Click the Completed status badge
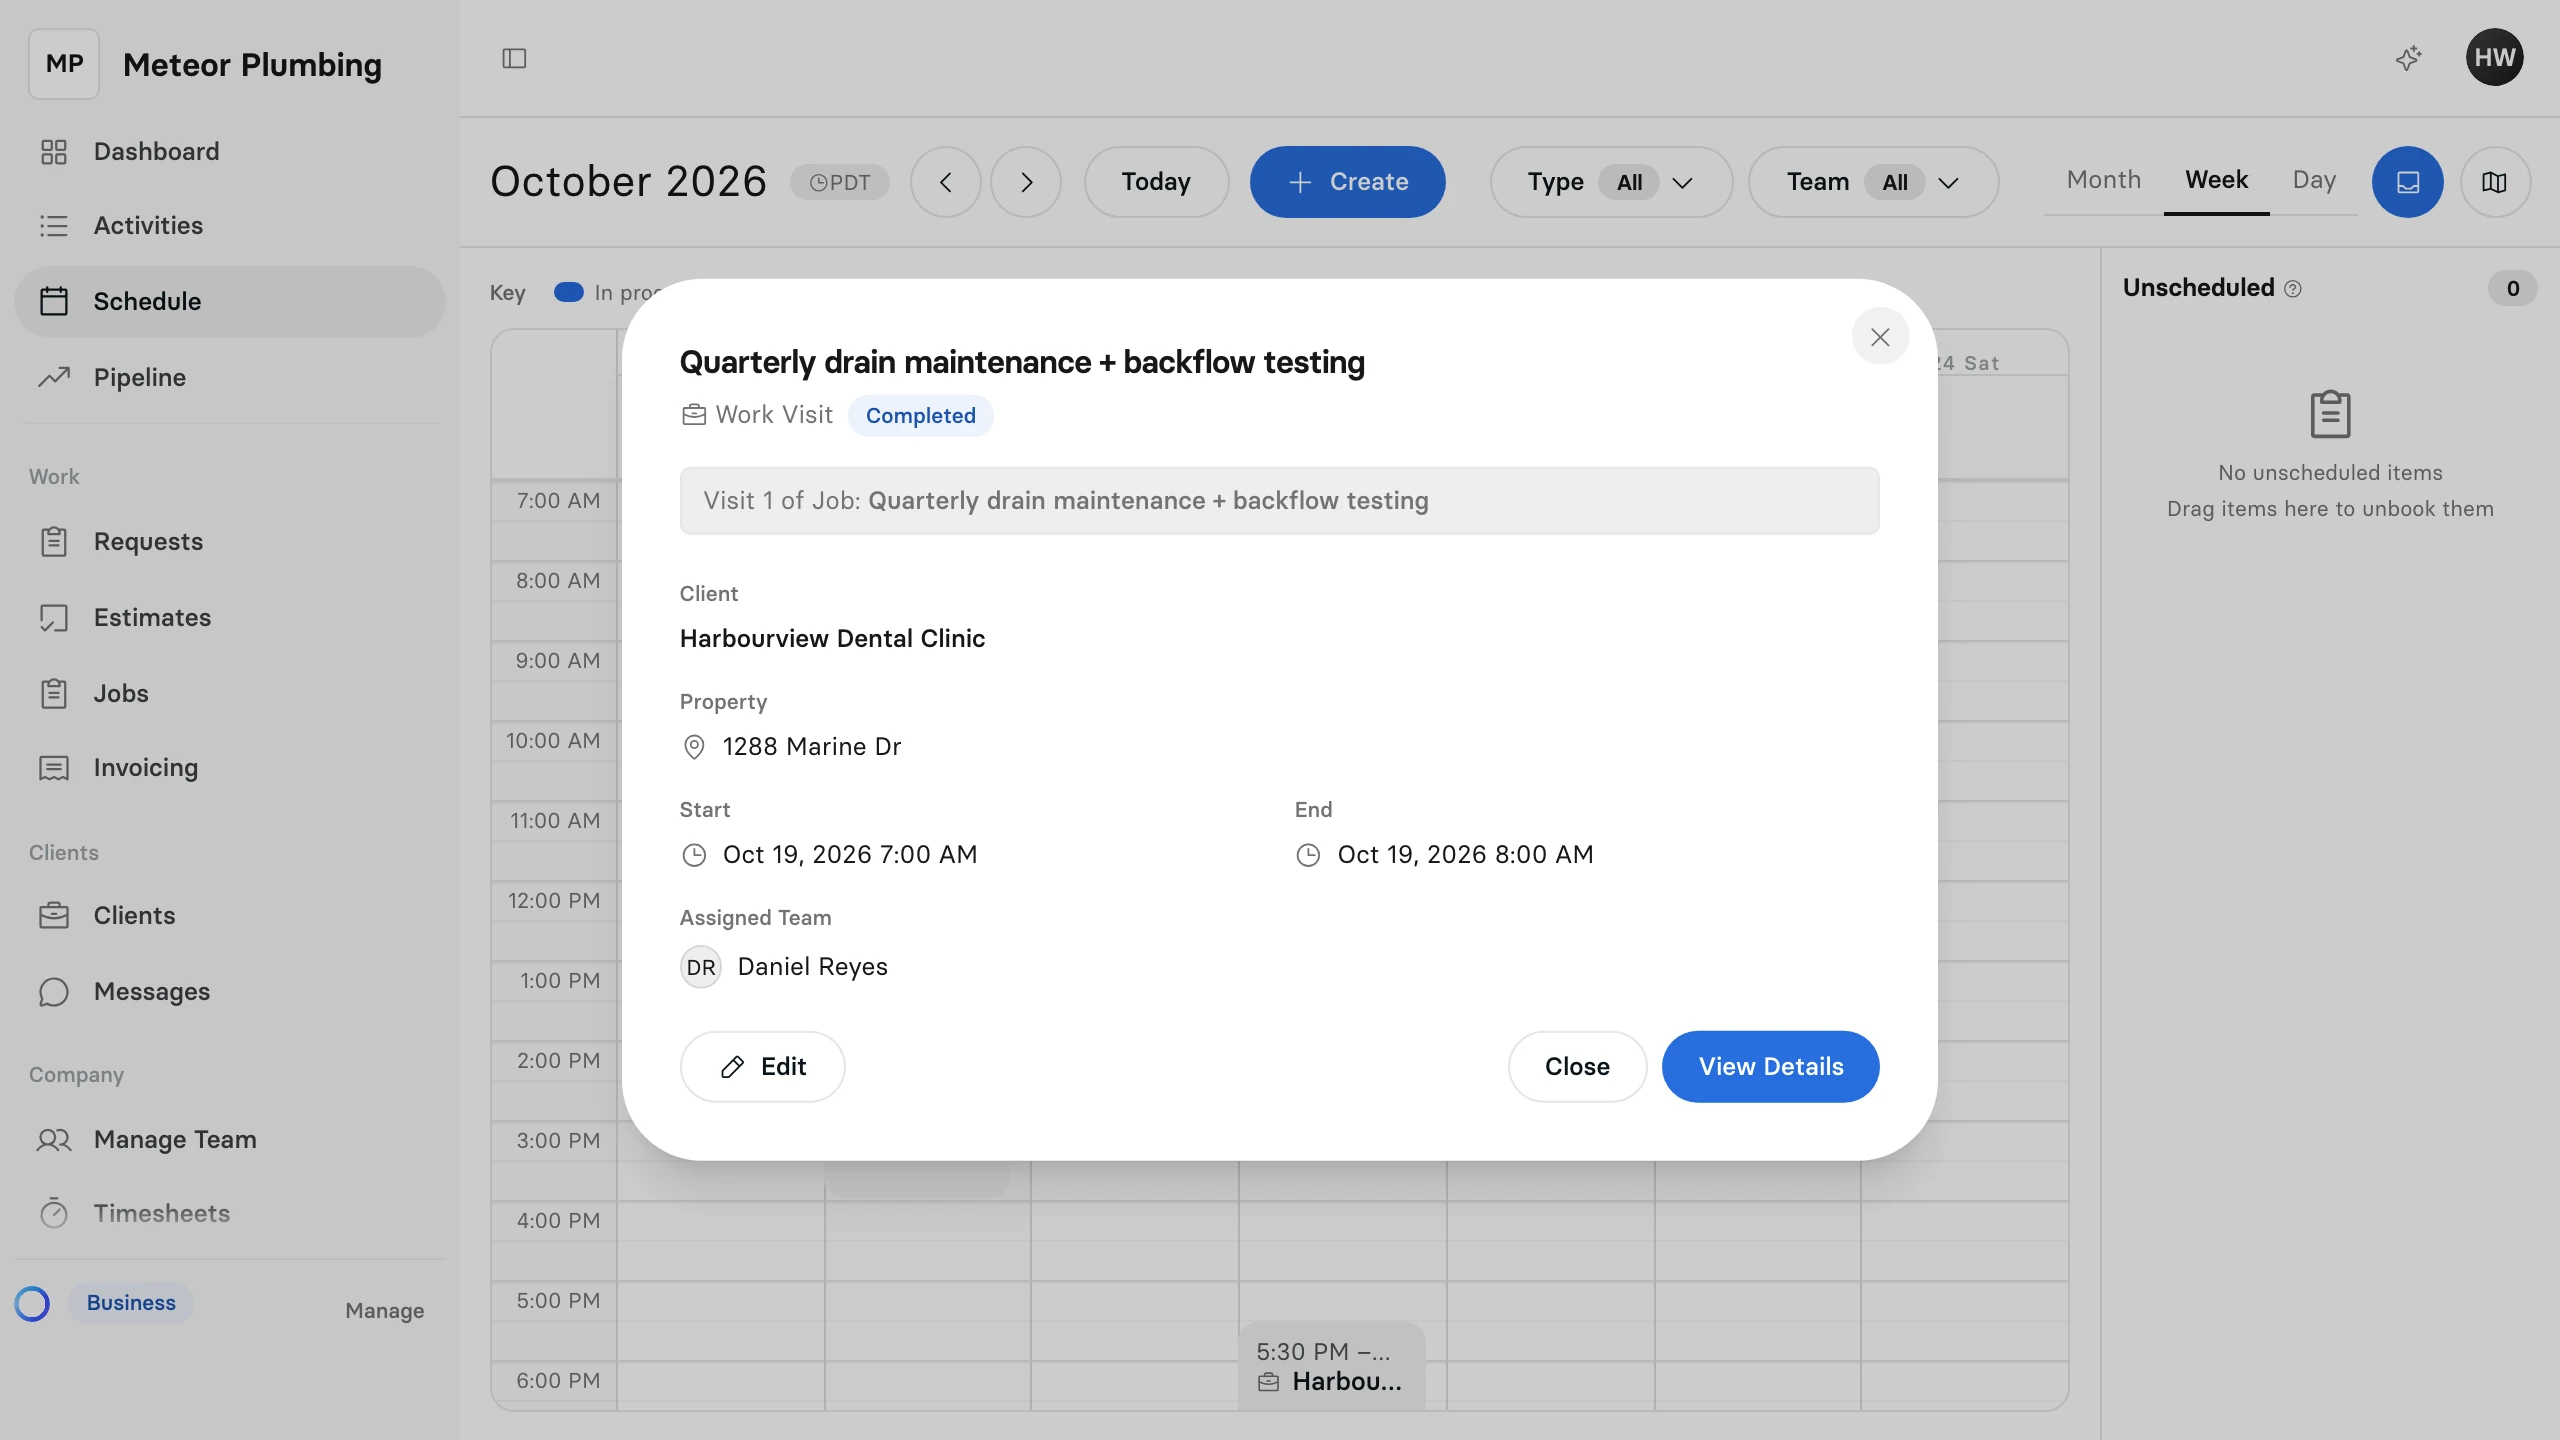2560x1440 pixels. [920, 416]
